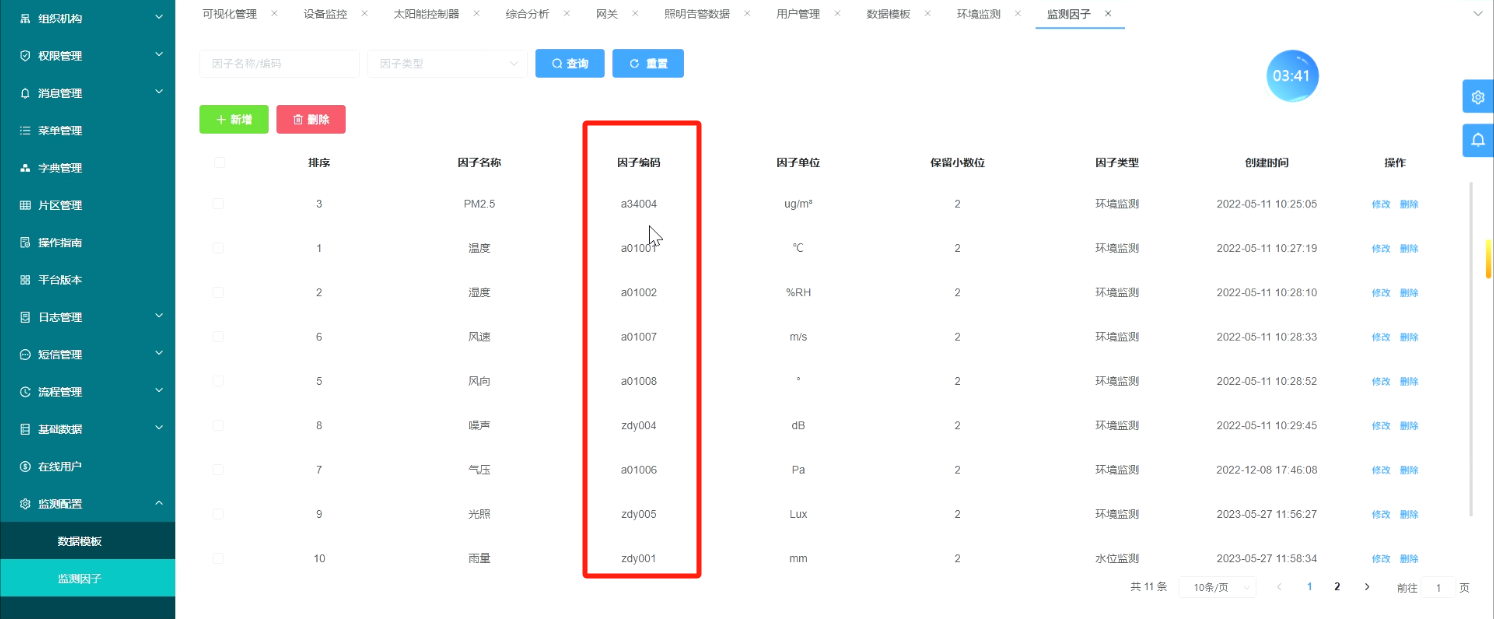Check the select-all checkbox in table header
1494x619 pixels.
[x=218, y=162]
